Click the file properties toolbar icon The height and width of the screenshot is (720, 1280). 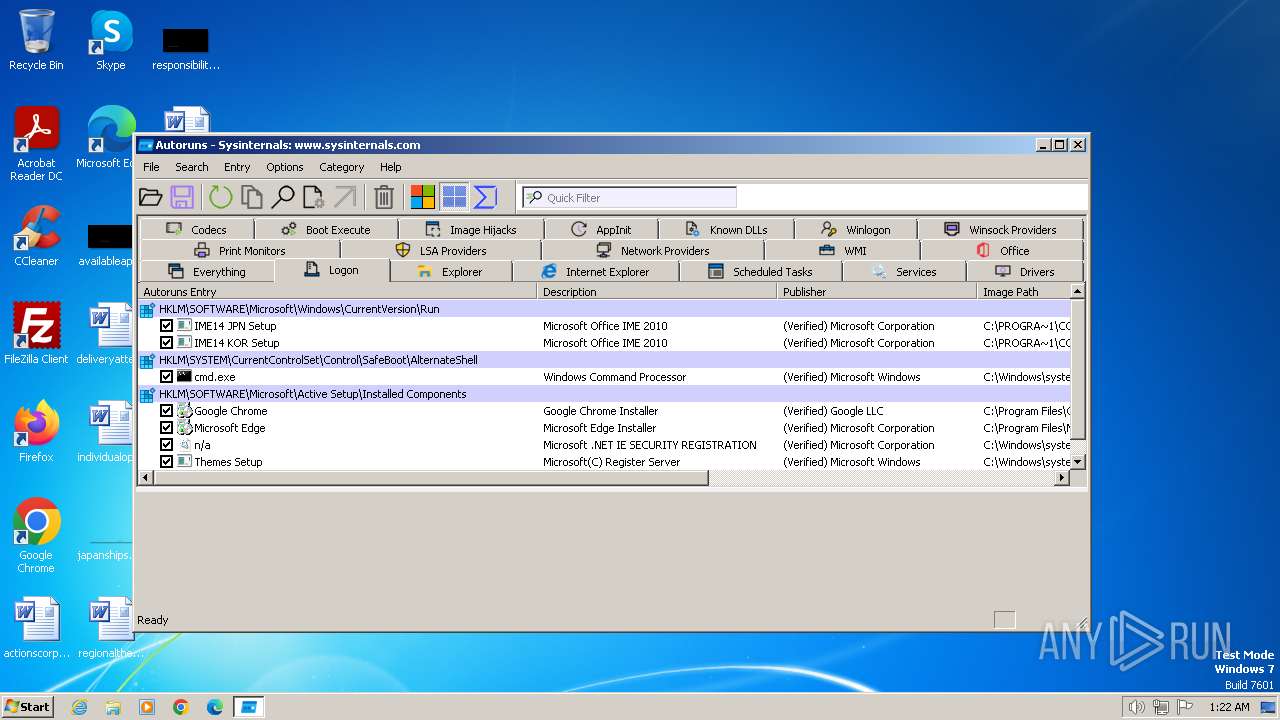(313, 197)
